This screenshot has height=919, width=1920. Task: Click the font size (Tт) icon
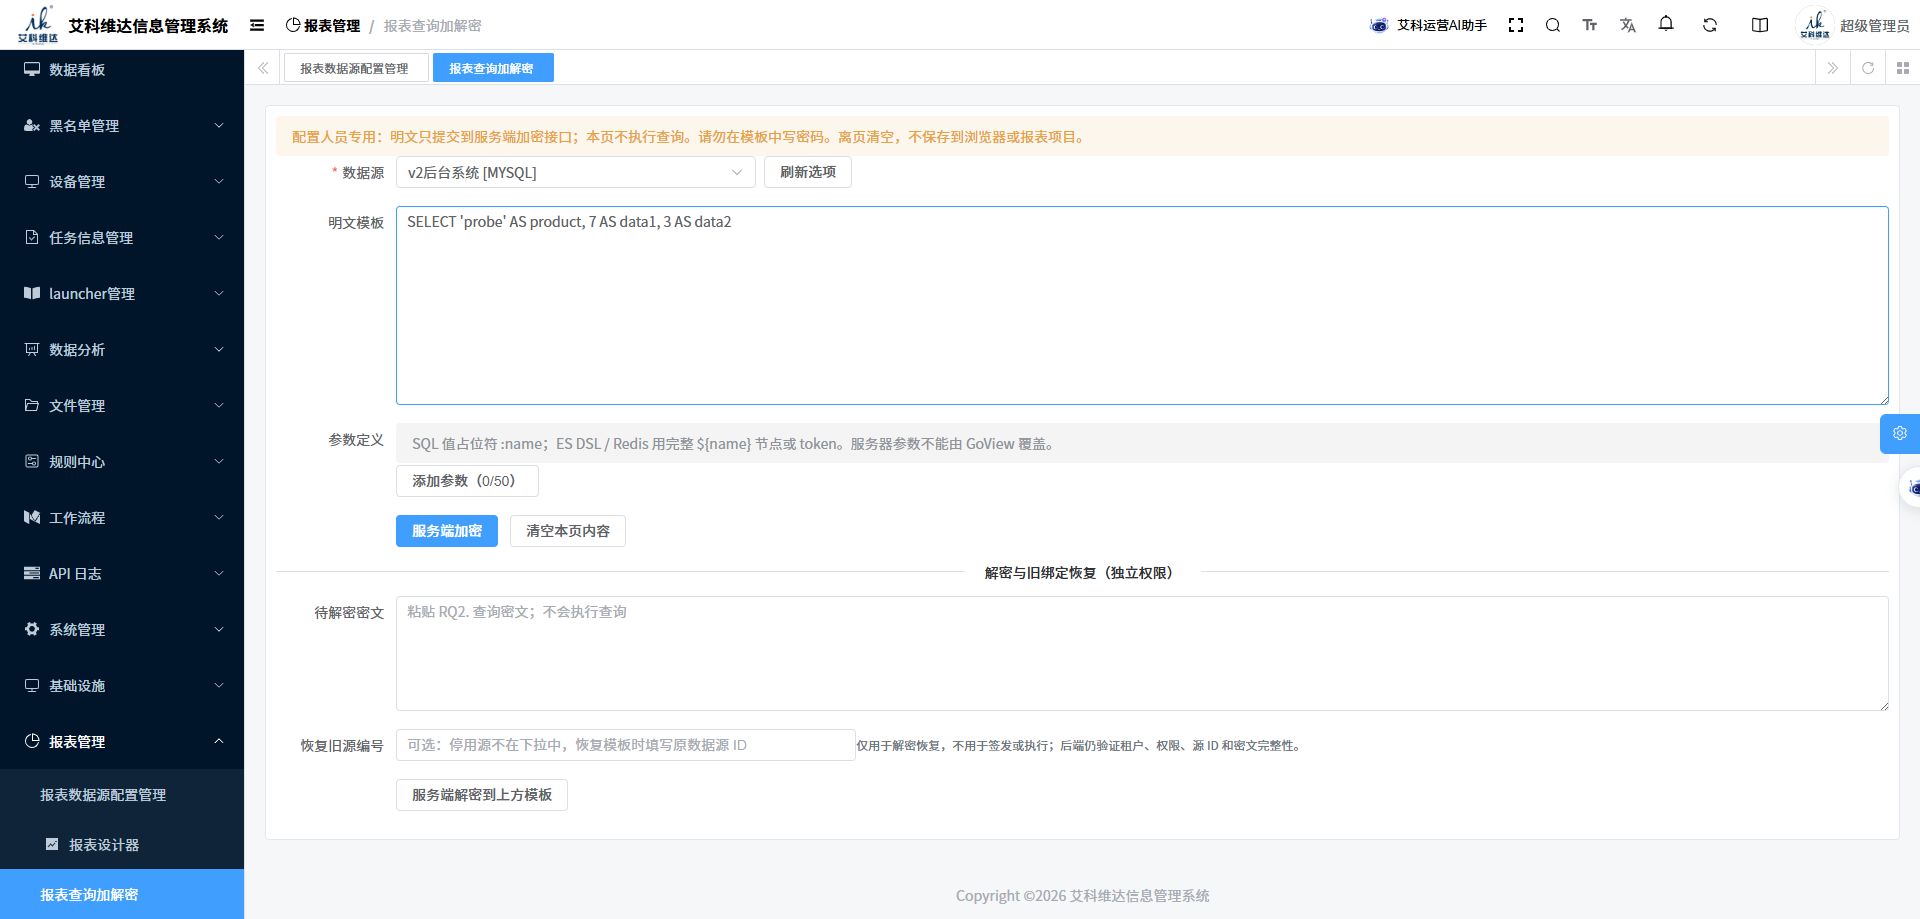[x=1590, y=25]
